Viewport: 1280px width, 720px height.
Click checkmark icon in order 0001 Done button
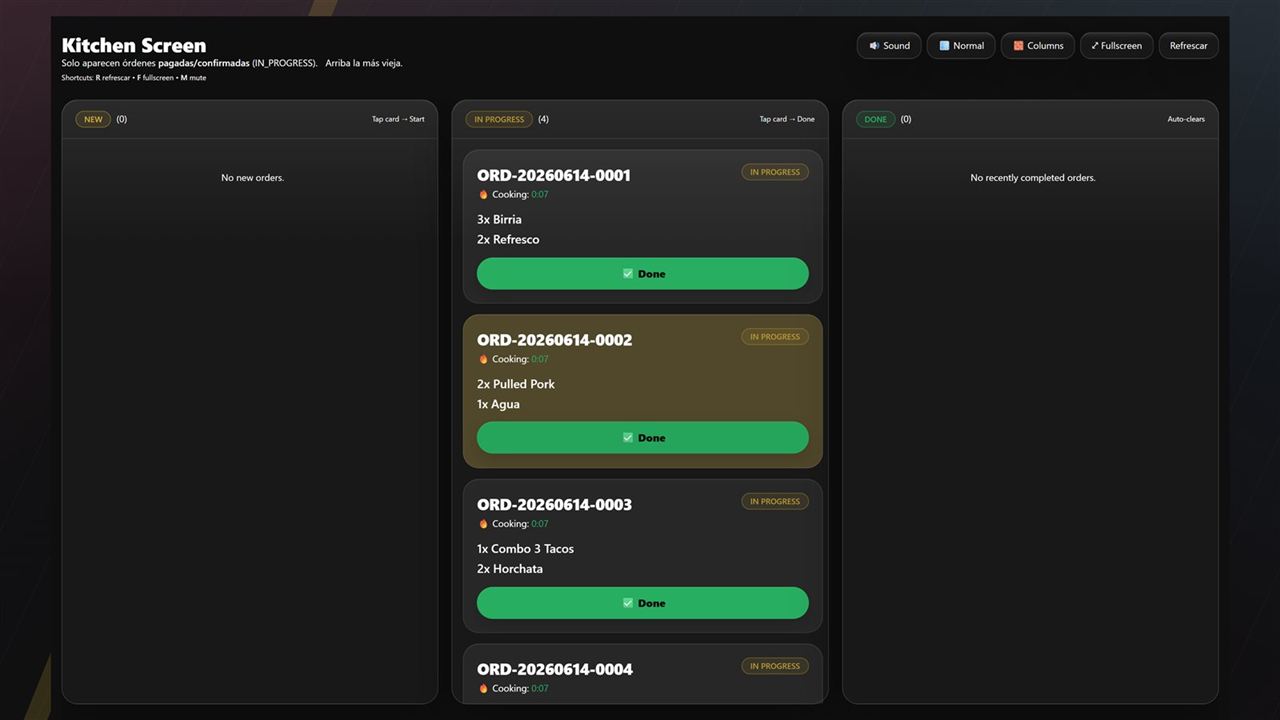pyautogui.click(x=628, y=274)
